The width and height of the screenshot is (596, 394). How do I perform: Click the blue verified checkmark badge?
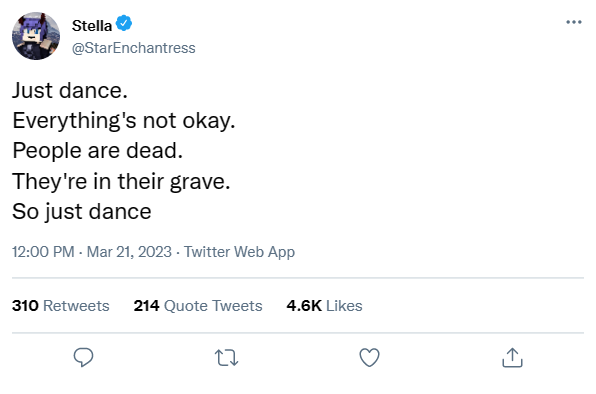(x=124, y=23)
